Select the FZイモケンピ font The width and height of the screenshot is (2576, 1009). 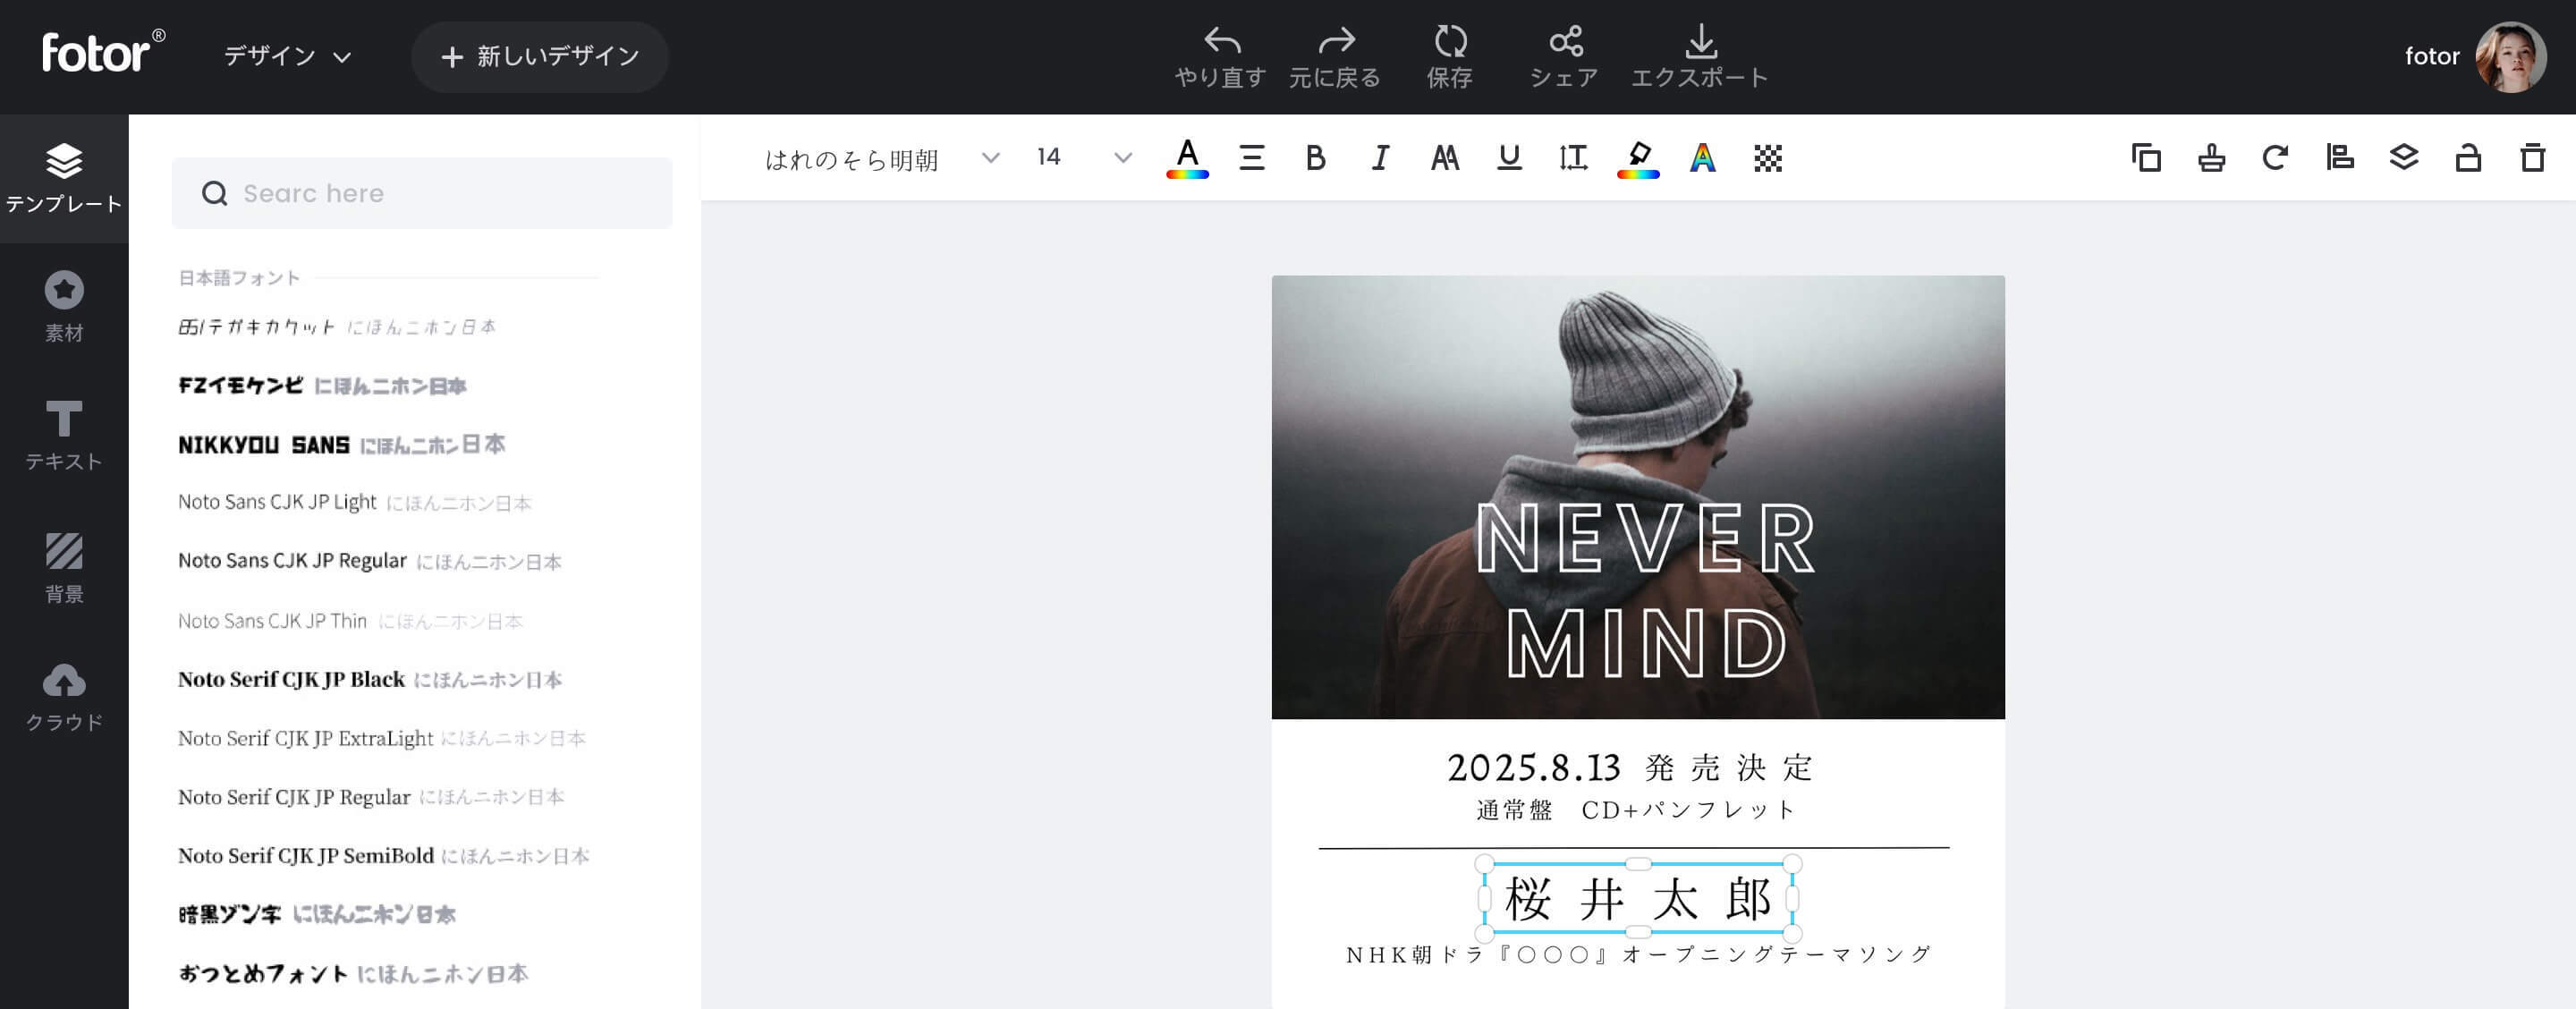(322, 385)
